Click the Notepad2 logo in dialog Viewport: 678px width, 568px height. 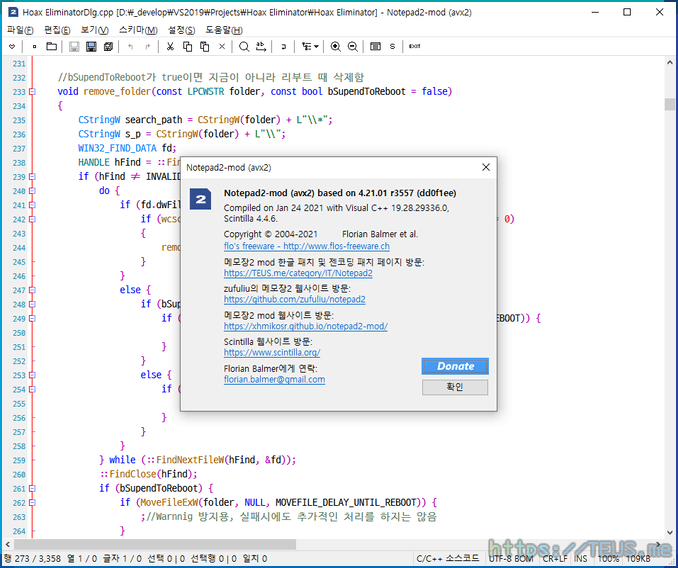[x=201, y=199]
